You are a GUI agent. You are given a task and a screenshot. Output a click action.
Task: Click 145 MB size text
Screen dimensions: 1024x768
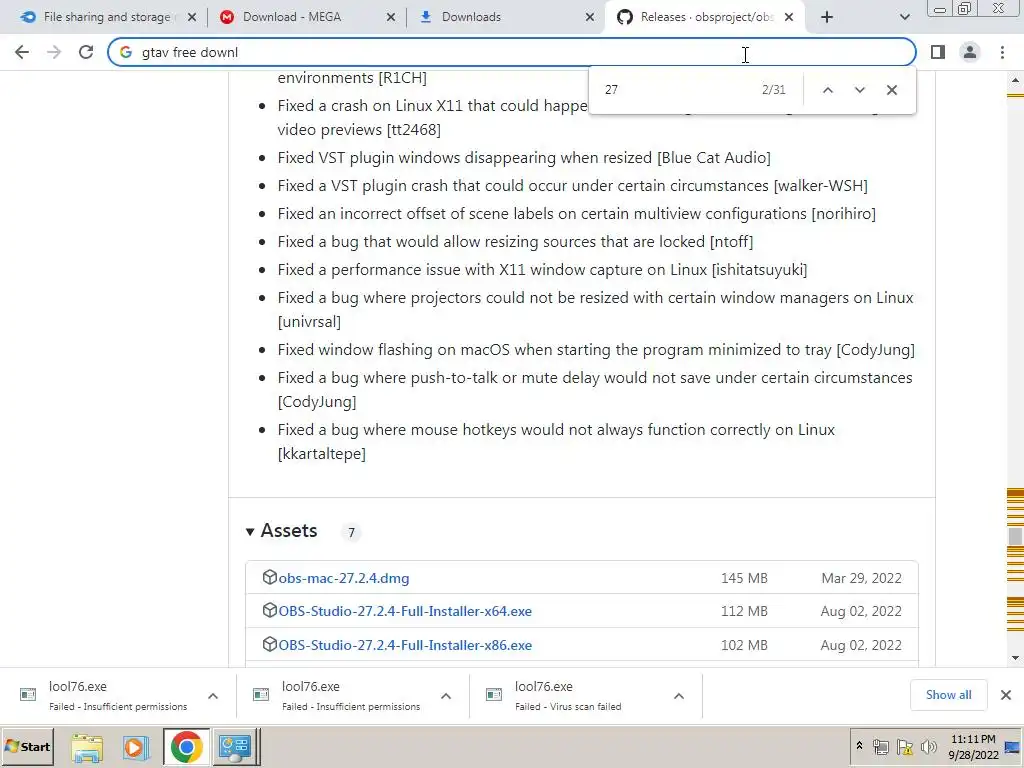click(744, 579)
